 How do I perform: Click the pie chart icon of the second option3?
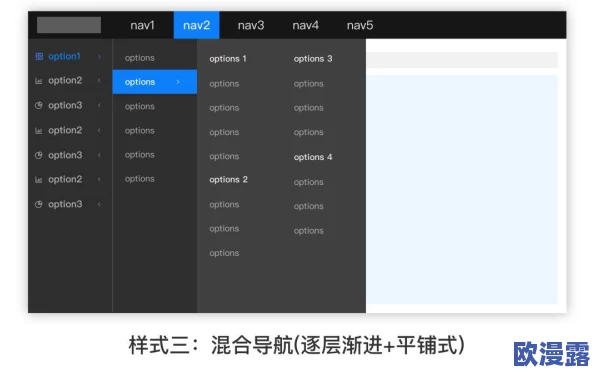(x=39, y=155)
